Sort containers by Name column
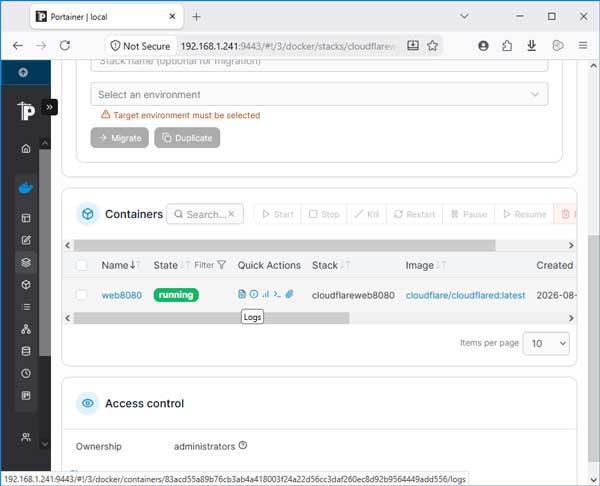Screen dimensions: 600x486 pos(121,265)
